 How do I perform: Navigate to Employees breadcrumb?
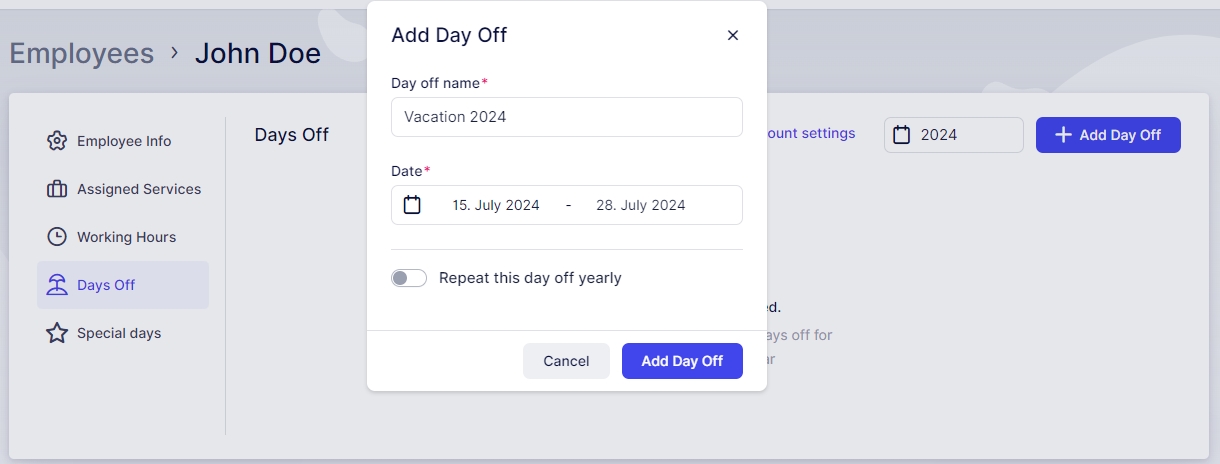point(82,53)
